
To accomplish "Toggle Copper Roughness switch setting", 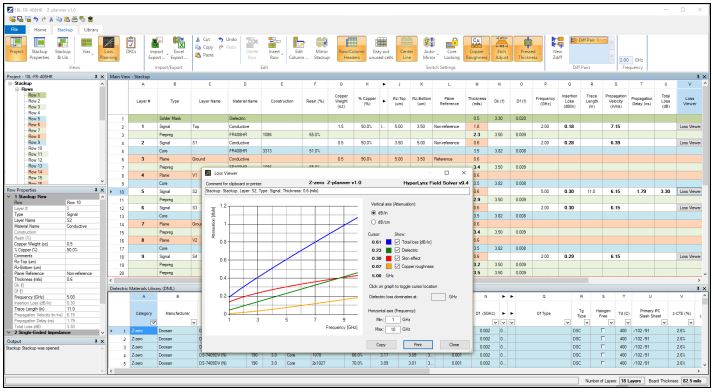I will (476, 49).
